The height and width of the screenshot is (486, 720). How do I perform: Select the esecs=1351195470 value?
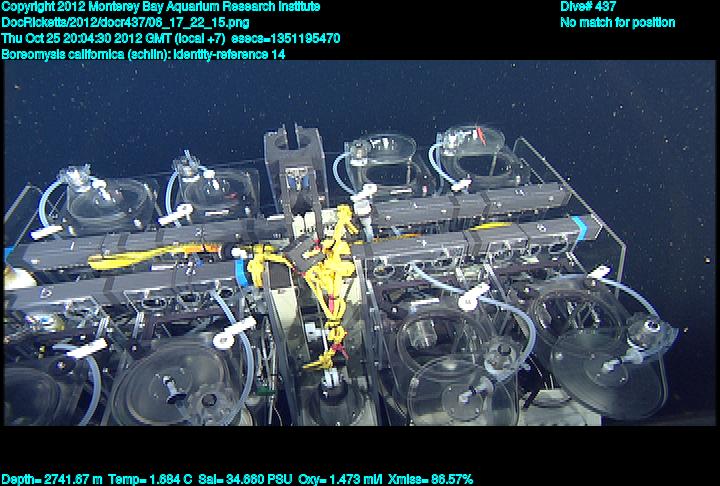(x=286, y=38)
